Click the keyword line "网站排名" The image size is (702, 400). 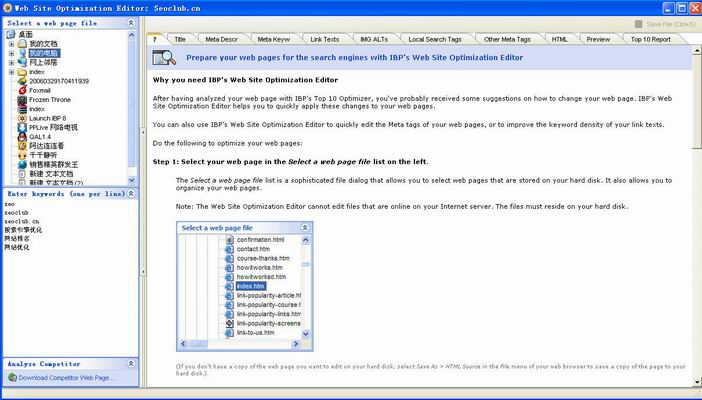tap(17, 239)
